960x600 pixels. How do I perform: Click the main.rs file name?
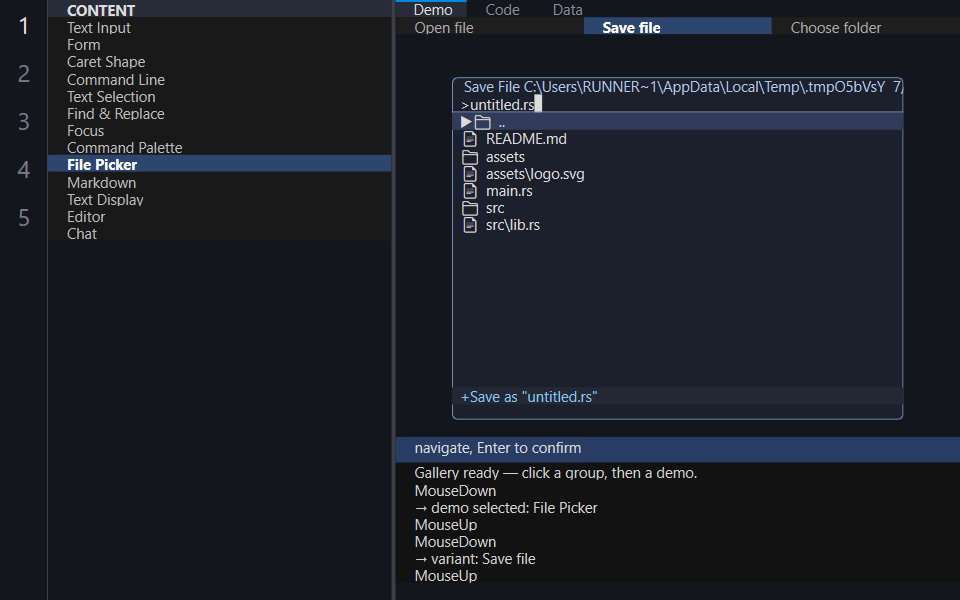pos(509,192)
